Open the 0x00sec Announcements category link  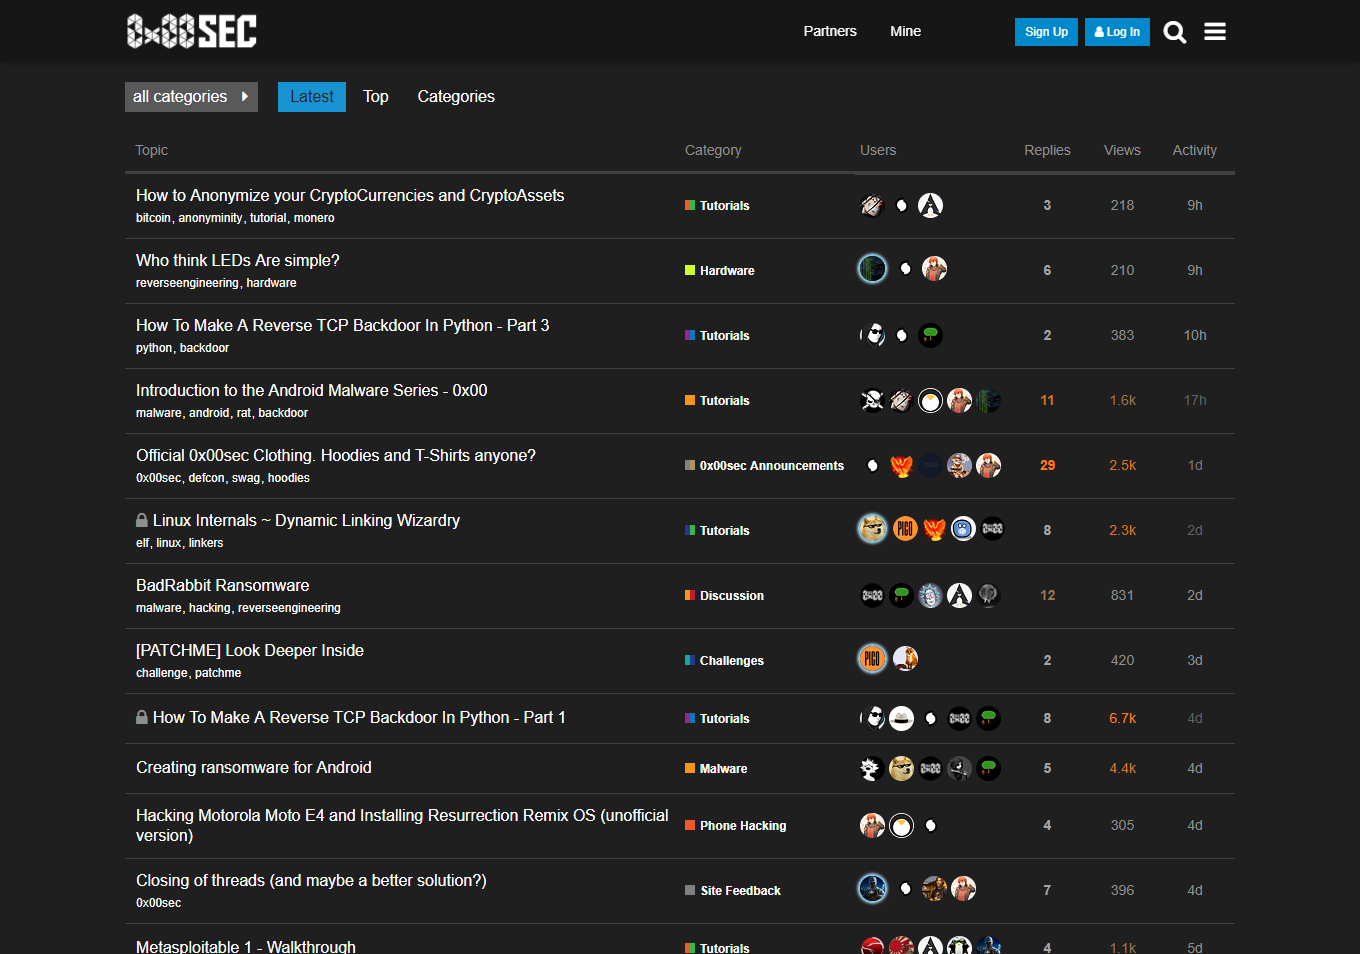coord(765,466)
